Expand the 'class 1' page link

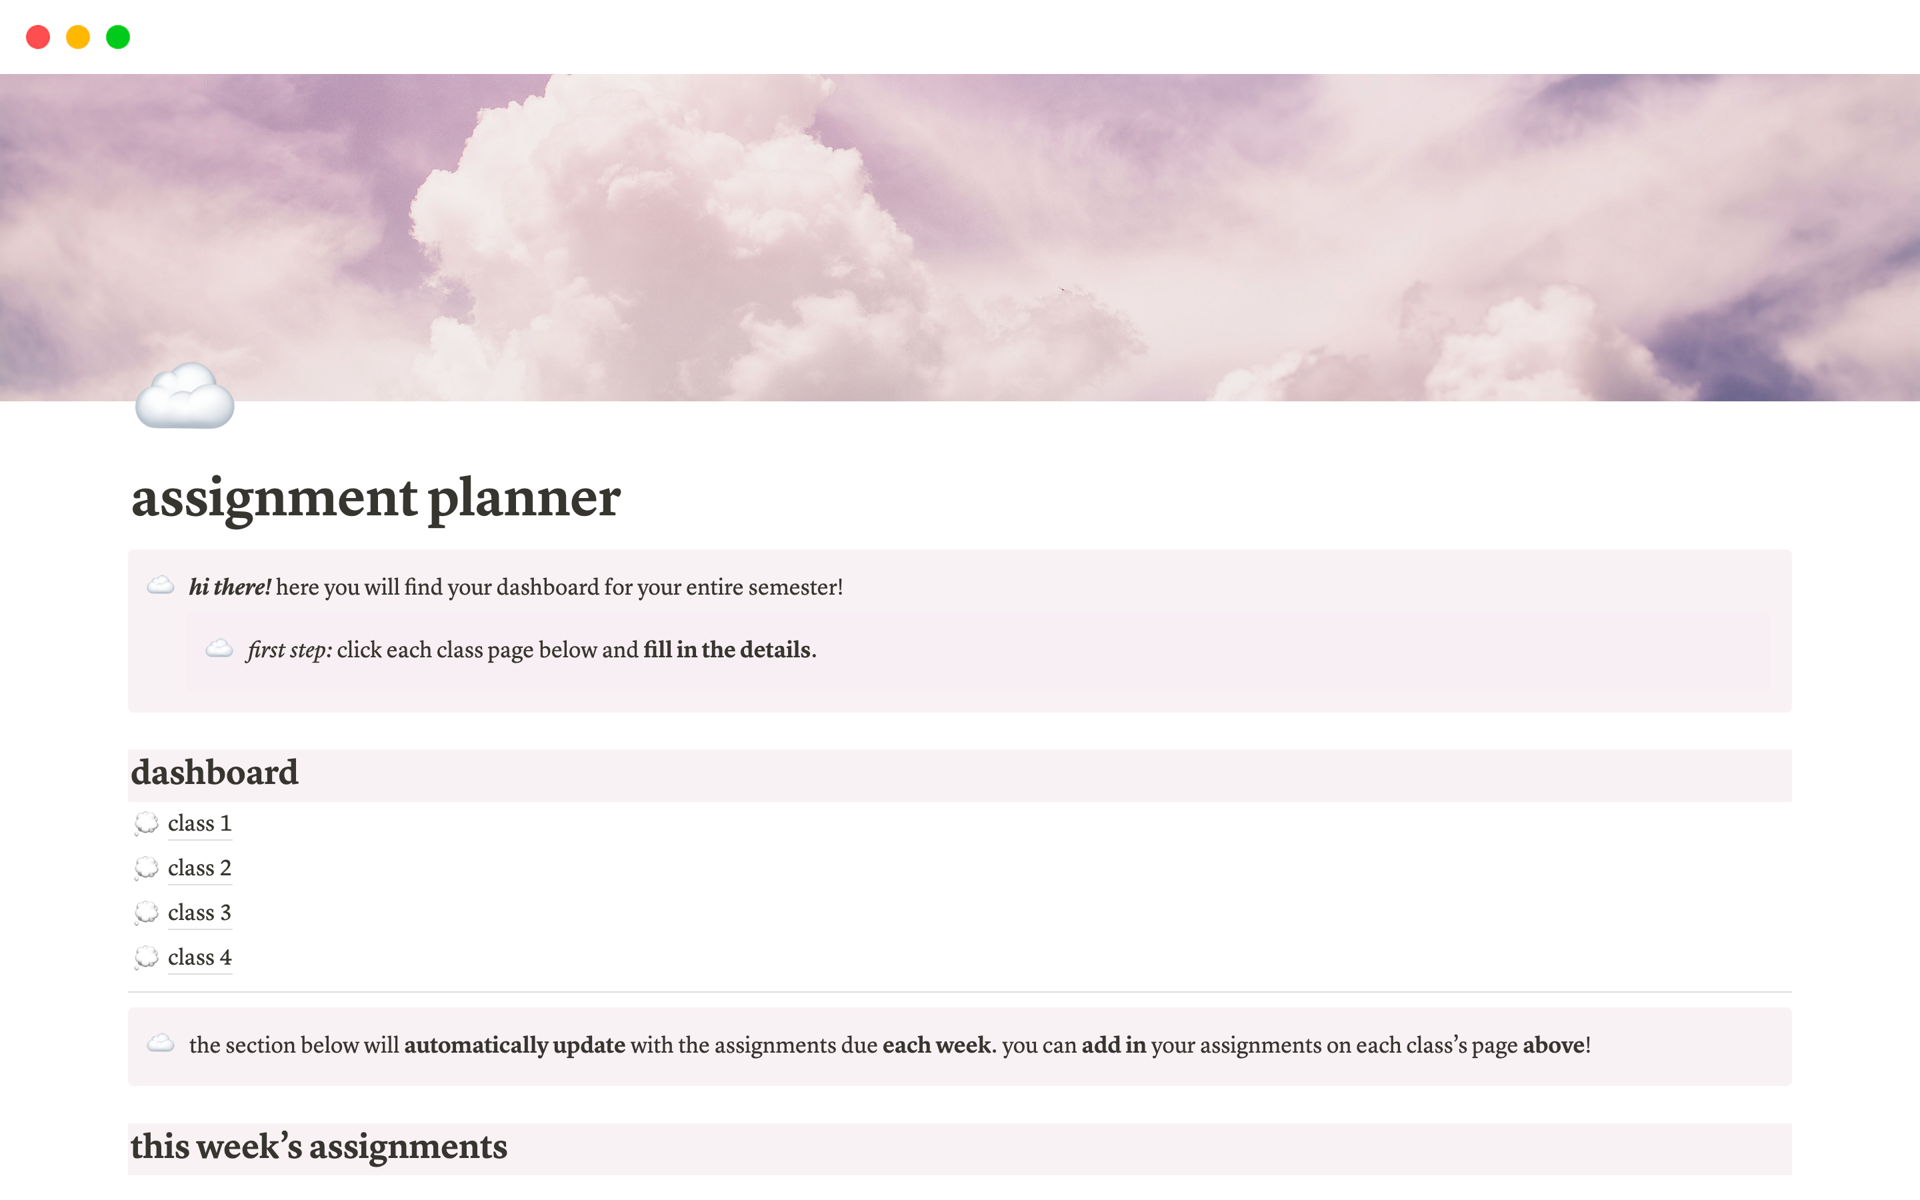tap(198, 821)
